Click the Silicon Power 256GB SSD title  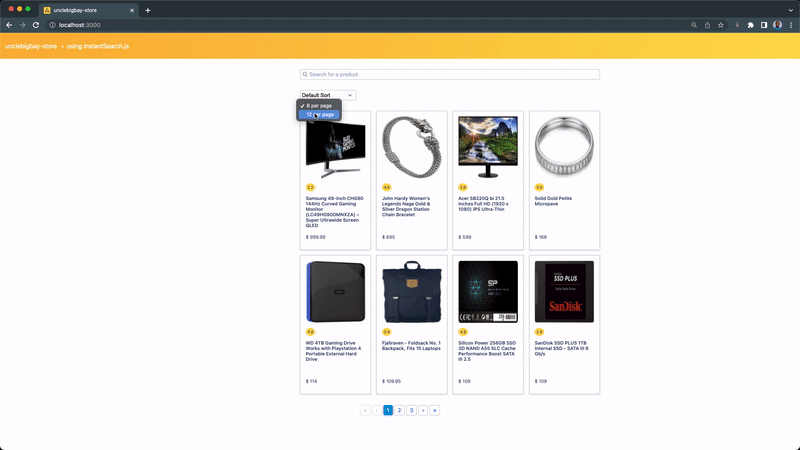point(487,351)
